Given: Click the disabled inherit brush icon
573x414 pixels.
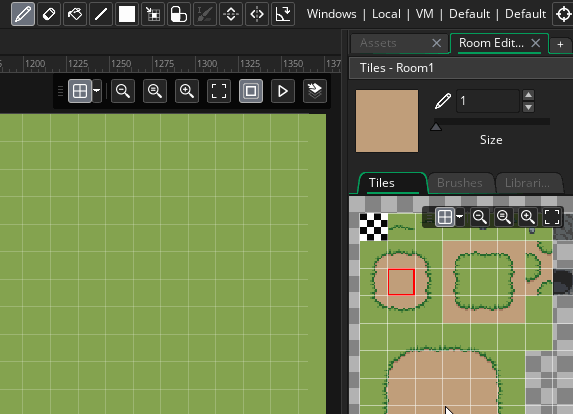Looking at the screenshot, I should (205, 14).
